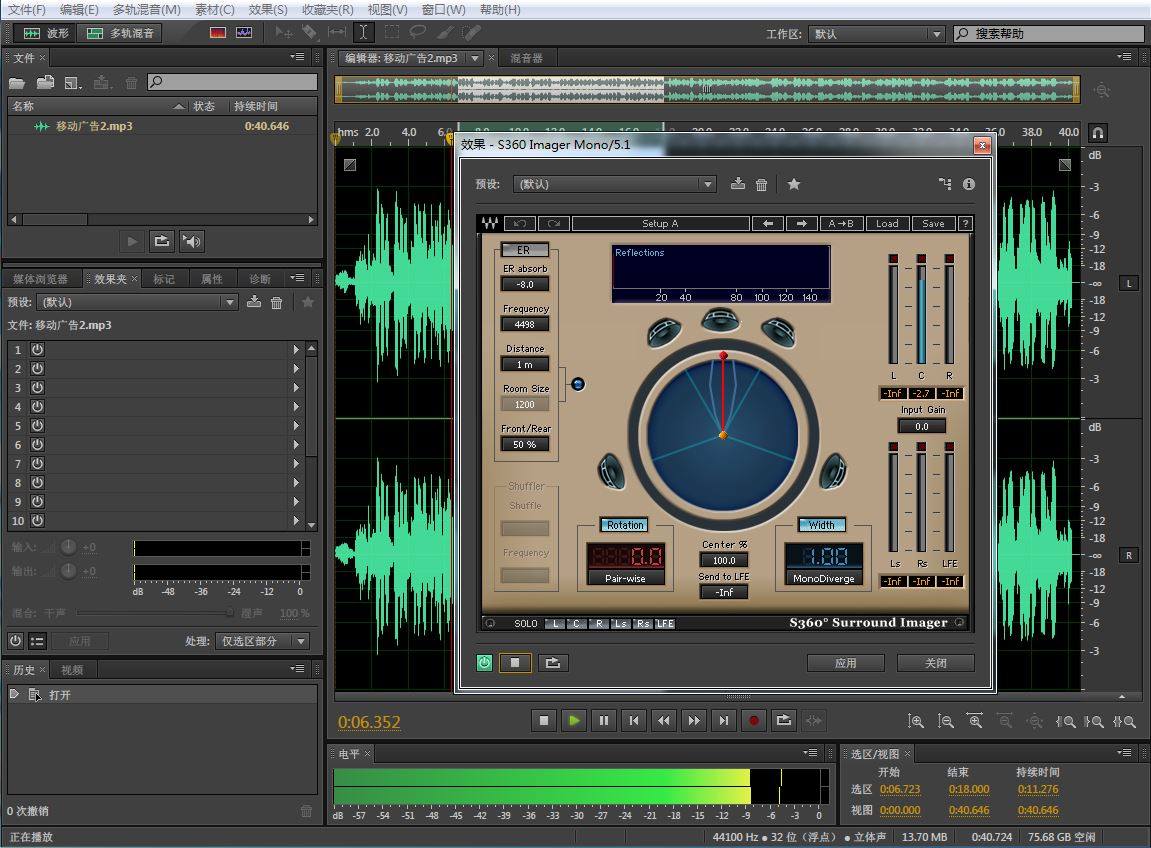The width and height of the screenshot is (1151, 848).
Task: Click the Input Gain value field
Action: pos(921,426)
